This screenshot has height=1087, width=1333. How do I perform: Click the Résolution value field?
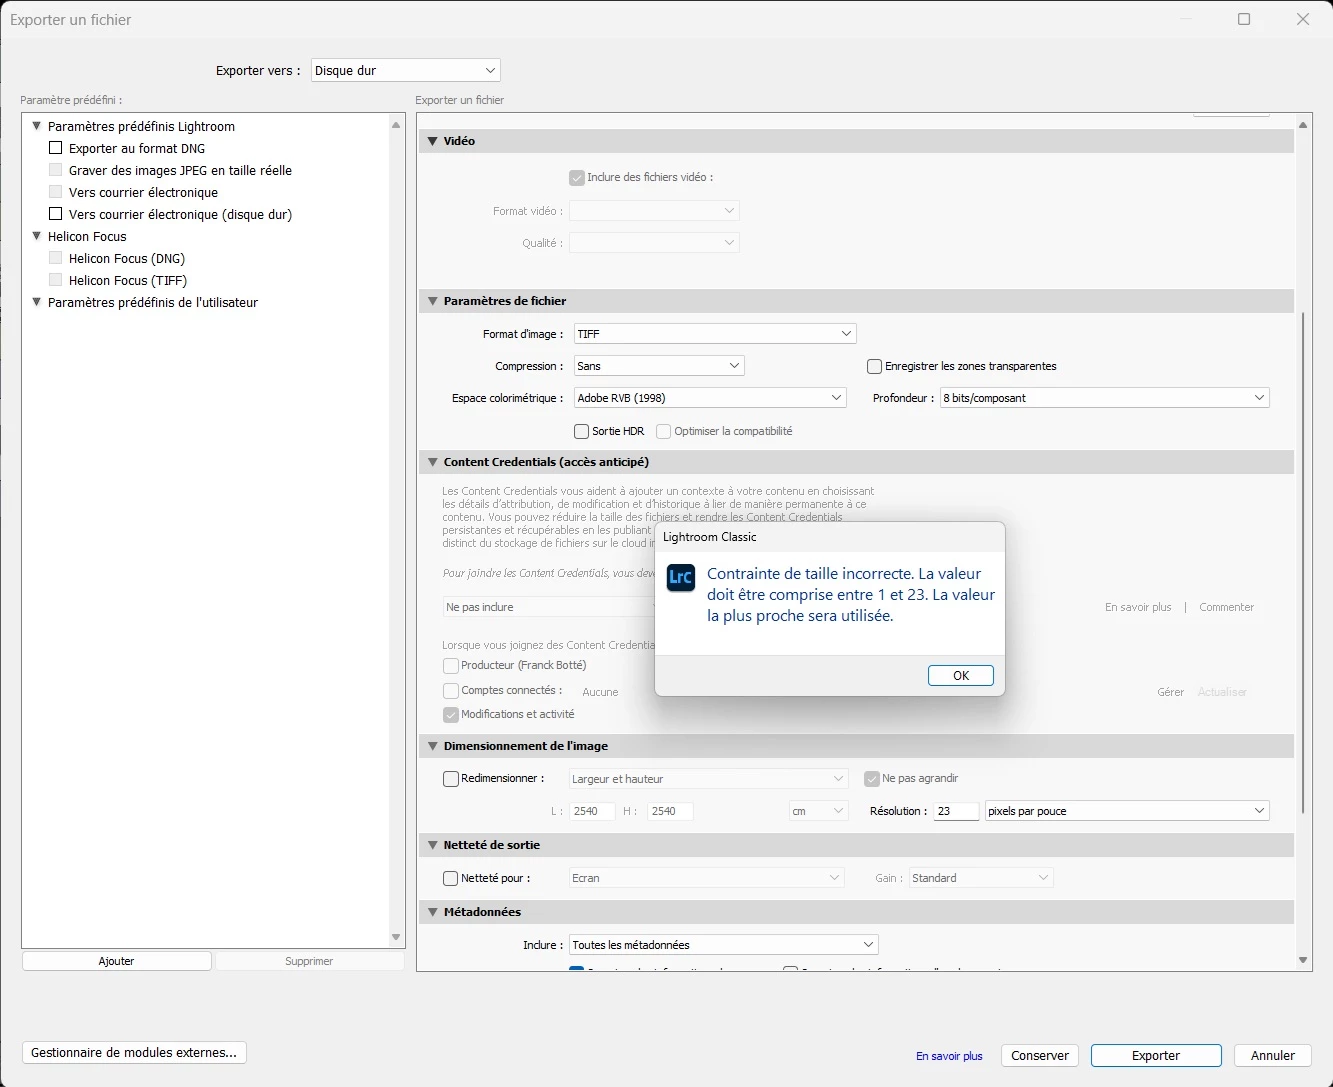(956, 811)
